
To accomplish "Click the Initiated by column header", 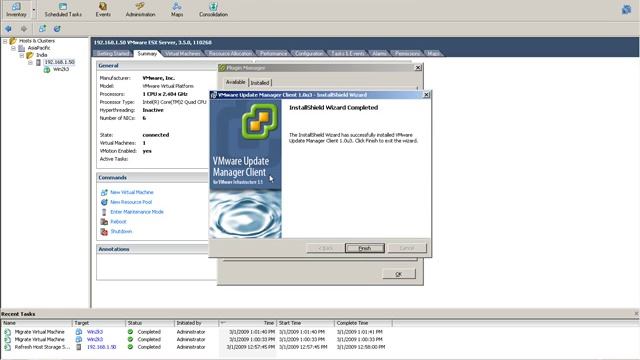I will click(196, 323).
